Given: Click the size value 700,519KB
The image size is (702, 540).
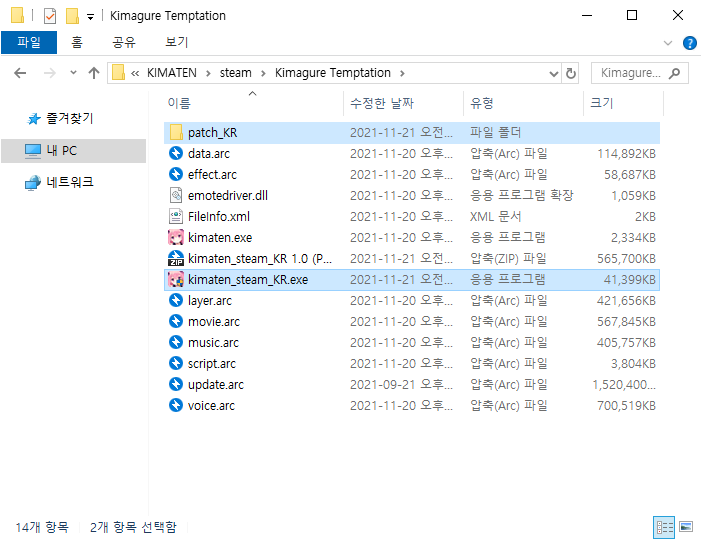Looking at the screenshot, I should pyautogui.click(x=626, y=406).
